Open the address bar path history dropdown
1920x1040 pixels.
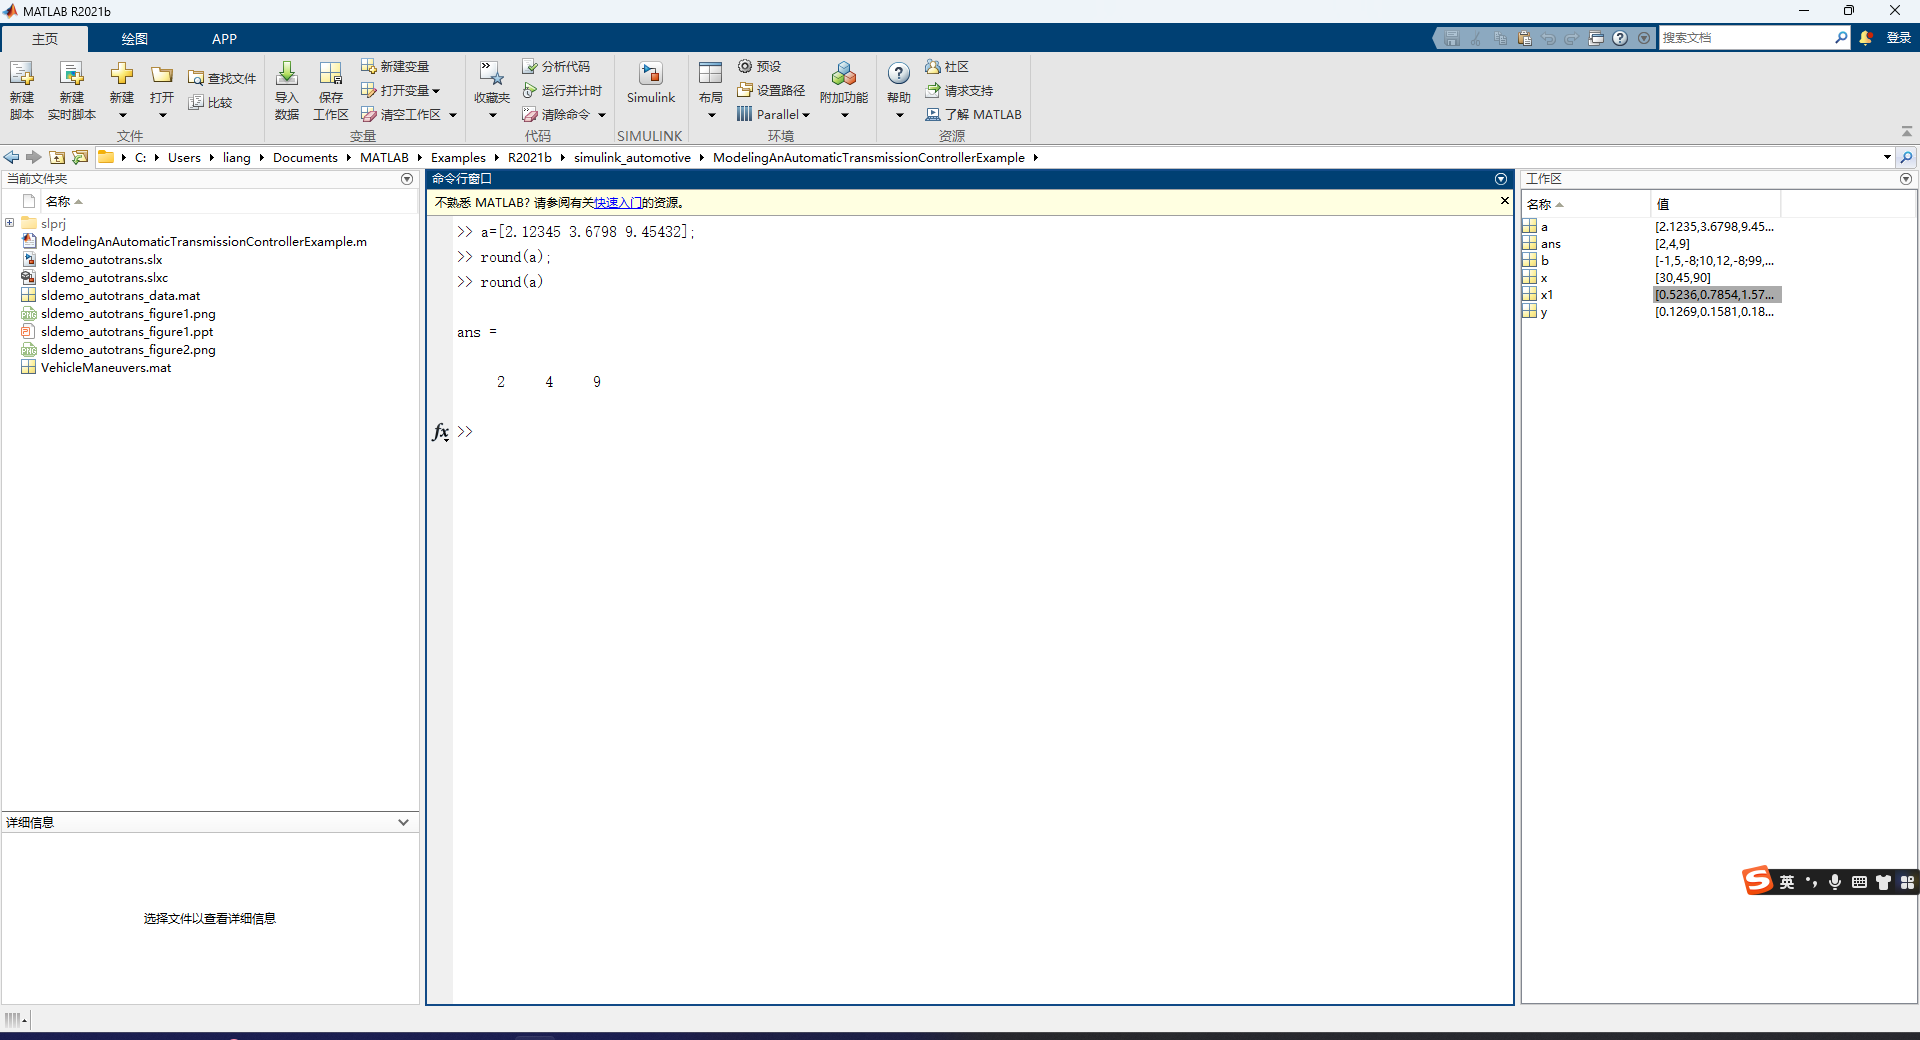click(1887, 157)
